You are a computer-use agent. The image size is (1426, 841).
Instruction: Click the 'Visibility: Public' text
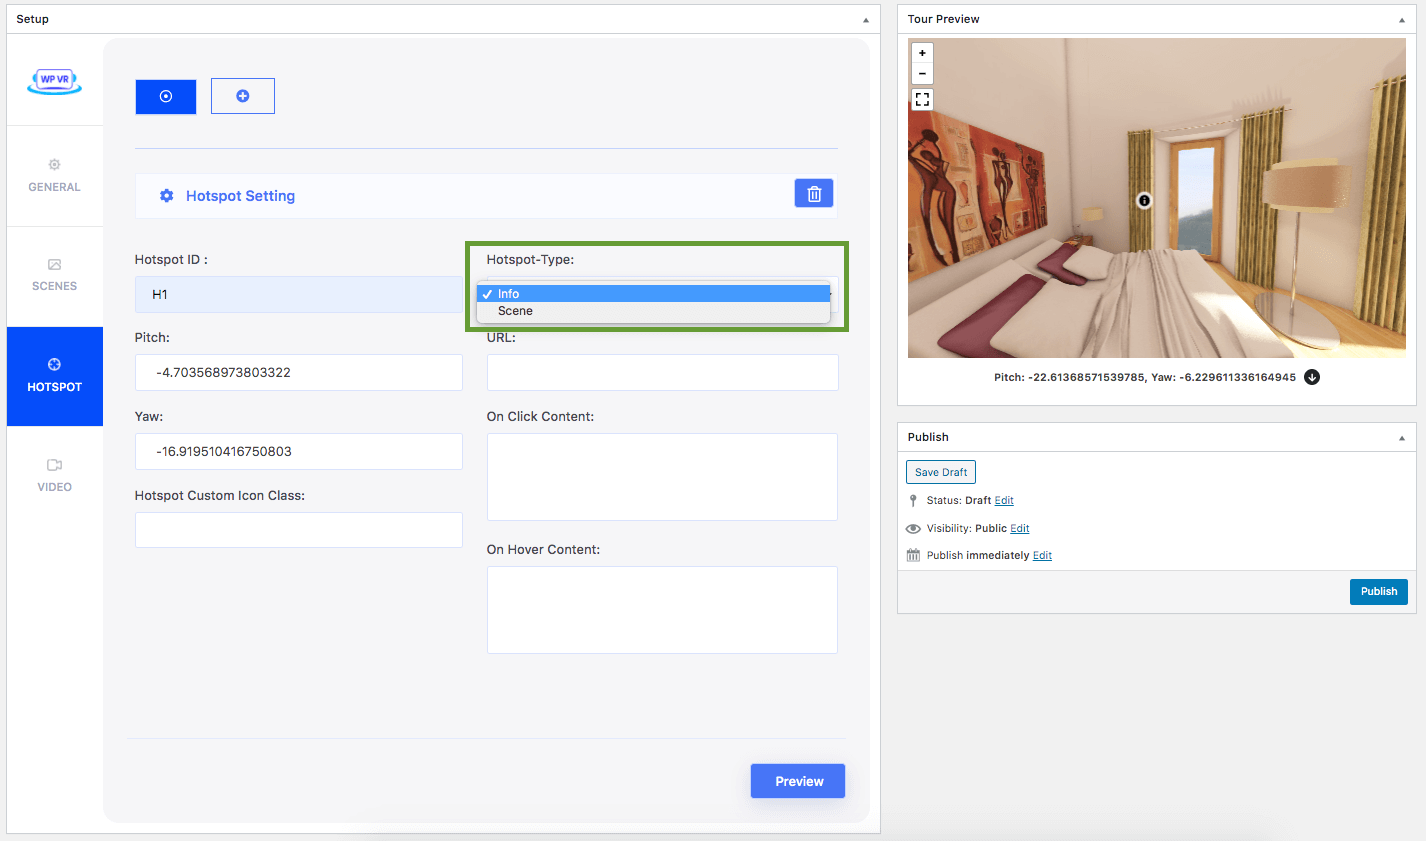pos(967,529)
